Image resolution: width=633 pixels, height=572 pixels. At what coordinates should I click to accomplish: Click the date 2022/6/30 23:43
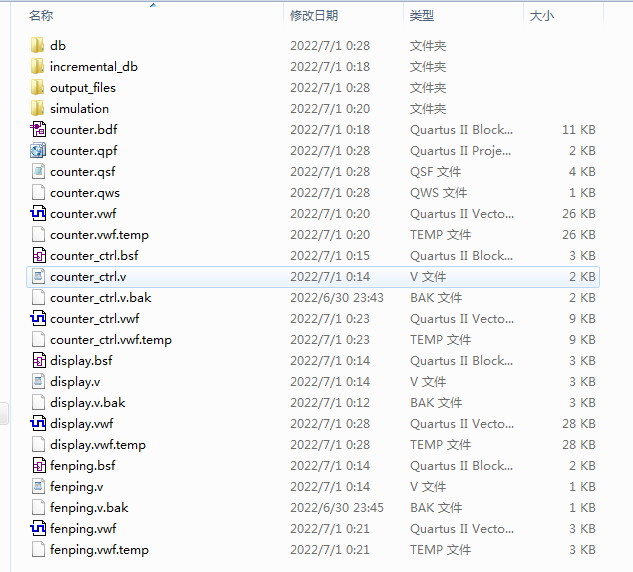pyautogui.click(x=337, y=298)
